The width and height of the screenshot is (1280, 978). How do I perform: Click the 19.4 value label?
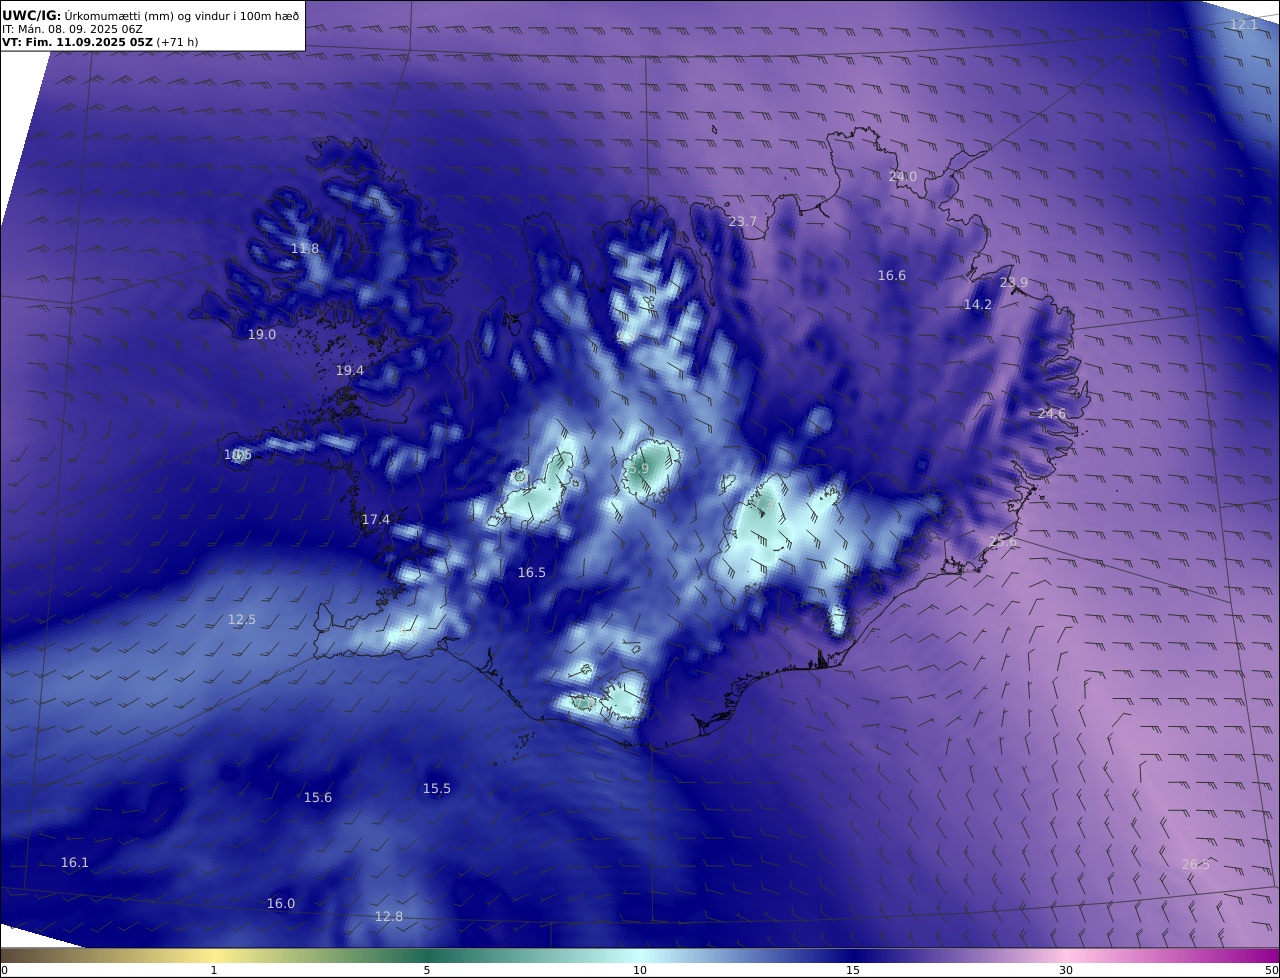coord(350,370)
